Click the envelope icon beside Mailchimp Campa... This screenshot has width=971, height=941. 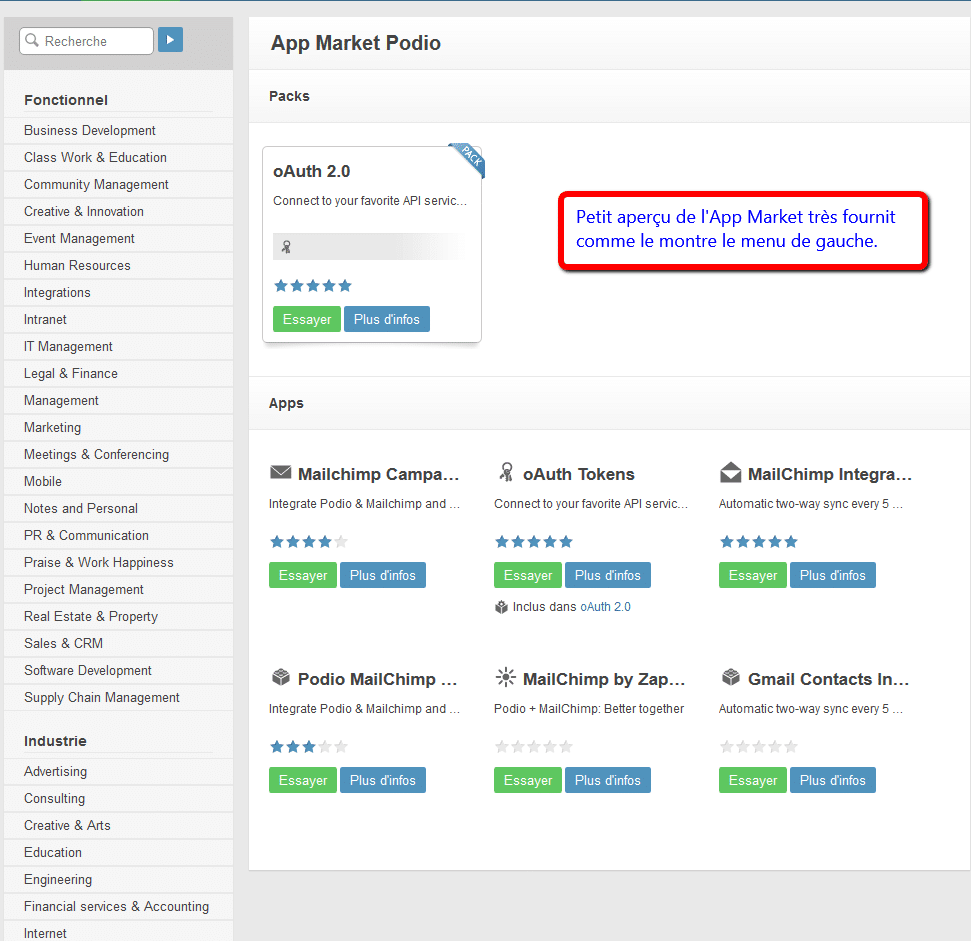(281, 472)
